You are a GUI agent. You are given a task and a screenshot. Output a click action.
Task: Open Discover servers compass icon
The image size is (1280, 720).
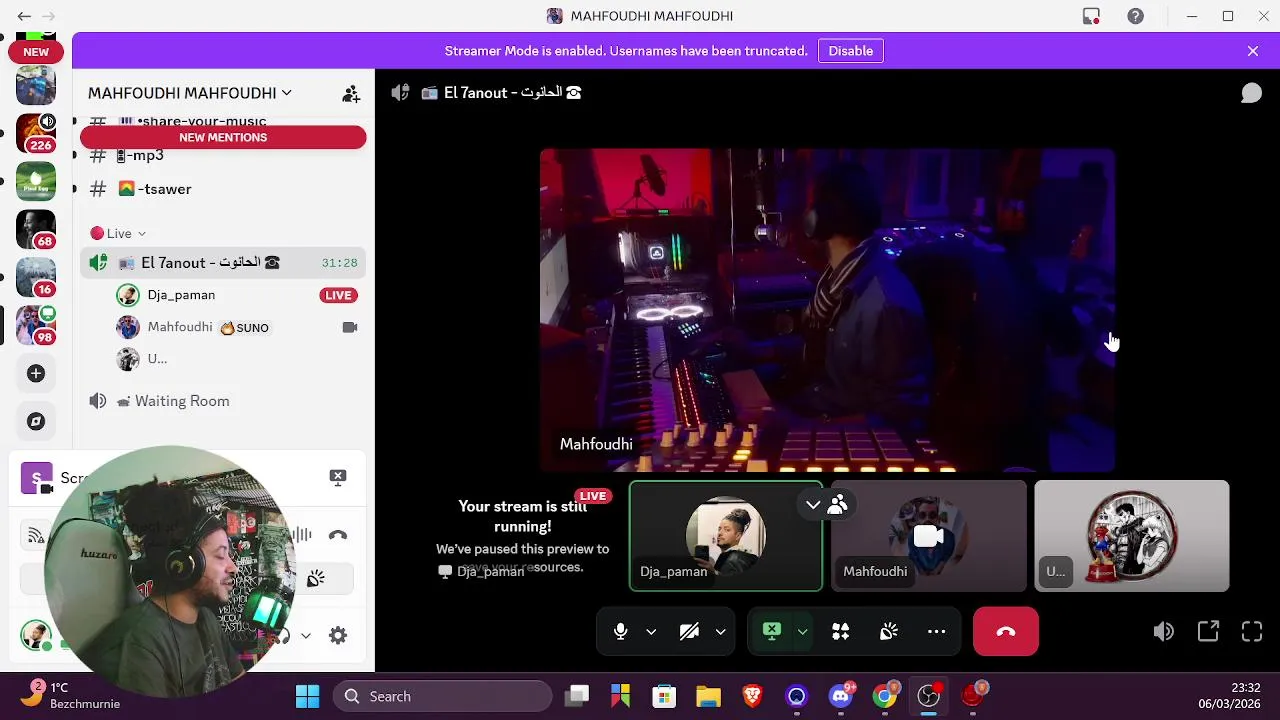(x=36, y=421)
